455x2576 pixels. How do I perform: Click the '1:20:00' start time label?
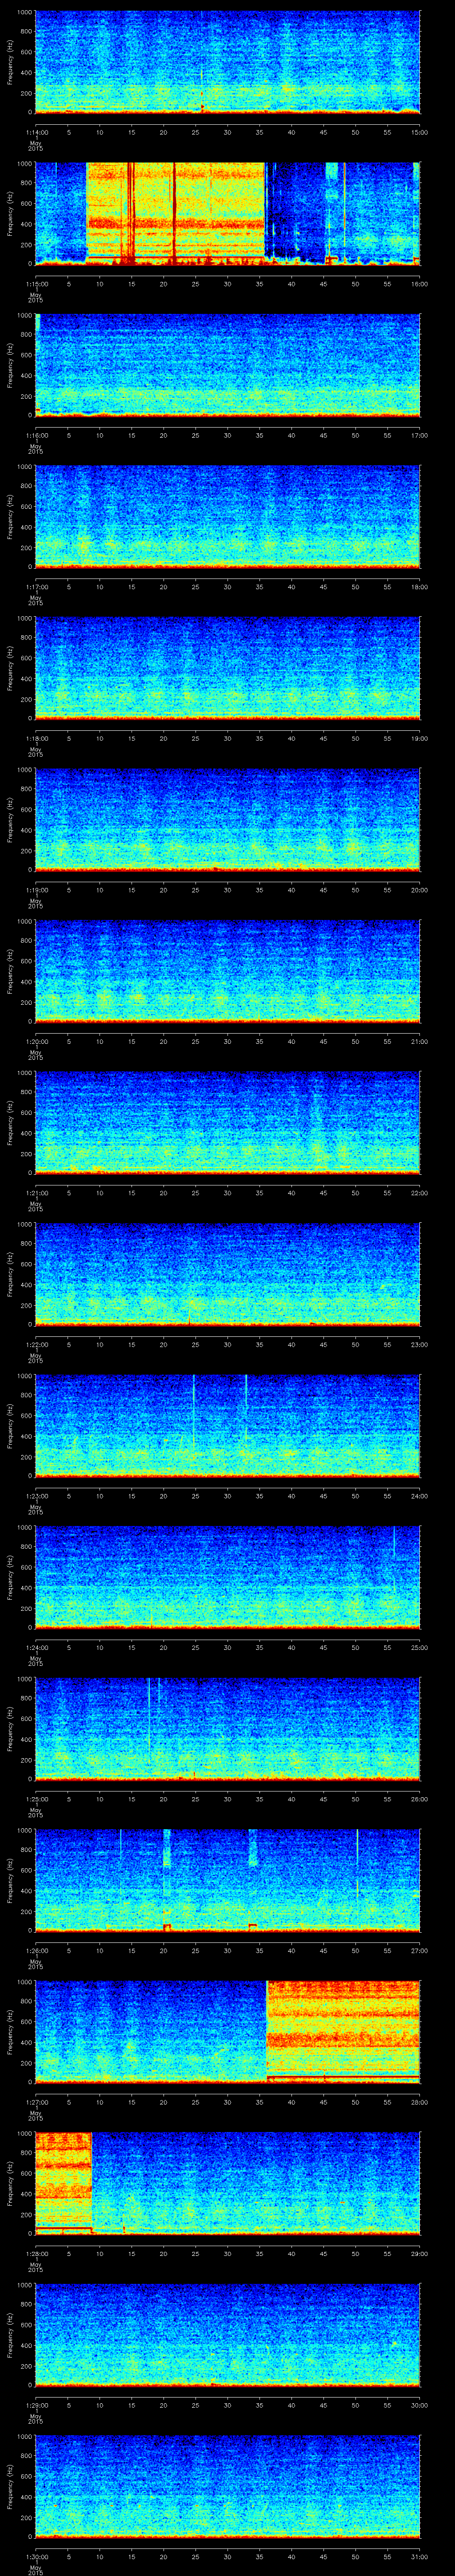click(x=36, y=1041)
